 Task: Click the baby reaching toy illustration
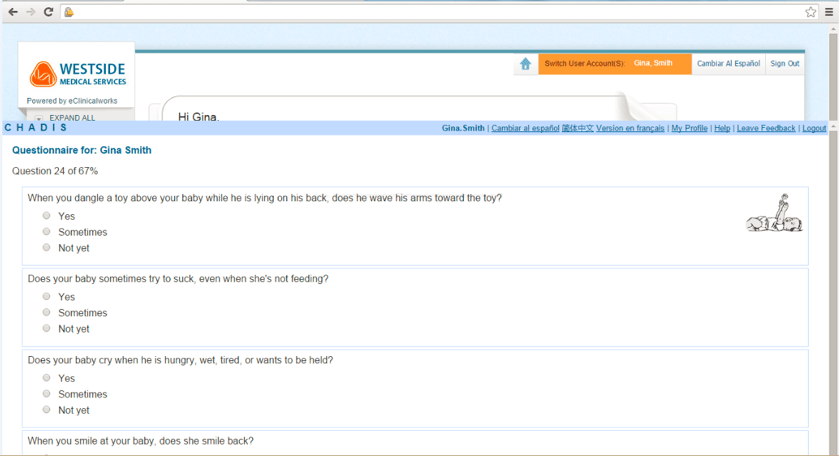pos(774,213)
